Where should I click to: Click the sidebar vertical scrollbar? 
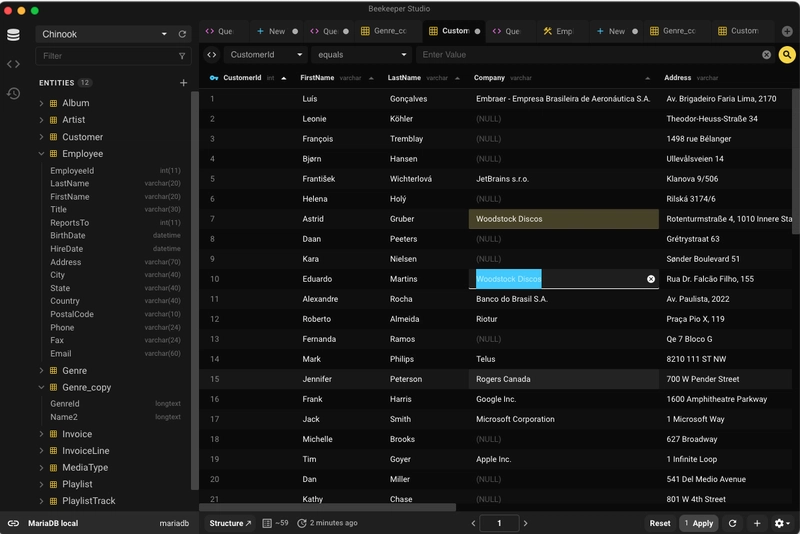[x=194, y=291]
